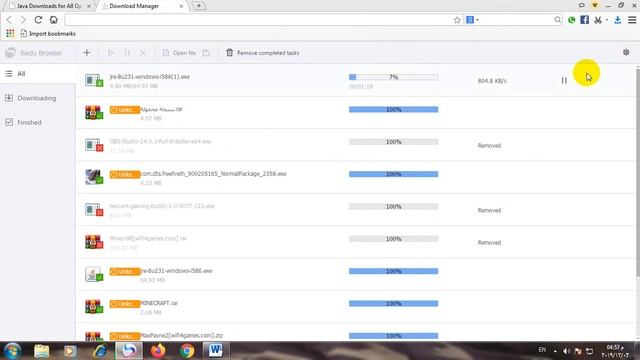Viewport: 640px width, 360px height.
Task: Open download manager settings gear
Action: (626, 52)
